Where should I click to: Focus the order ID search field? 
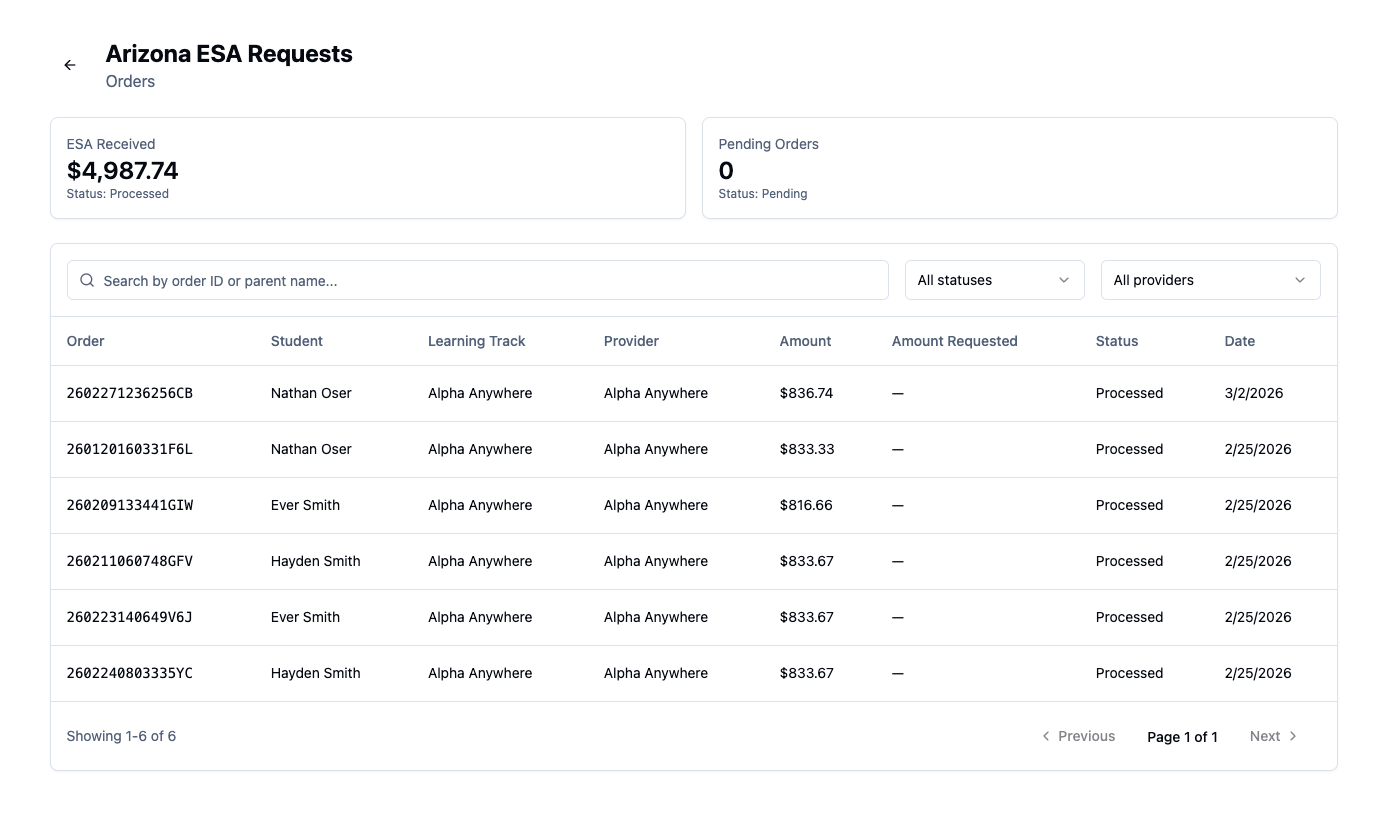tap(490, 281)
